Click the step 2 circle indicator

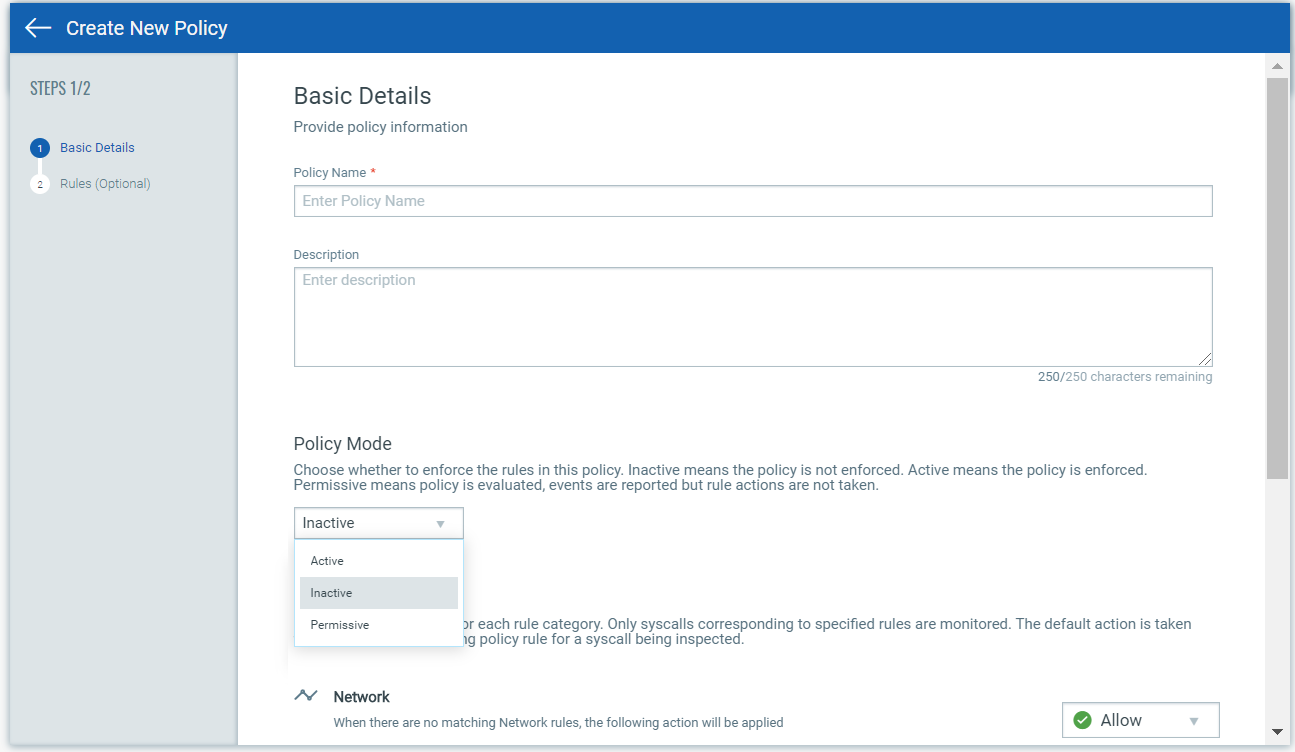(x=40, y=184)
